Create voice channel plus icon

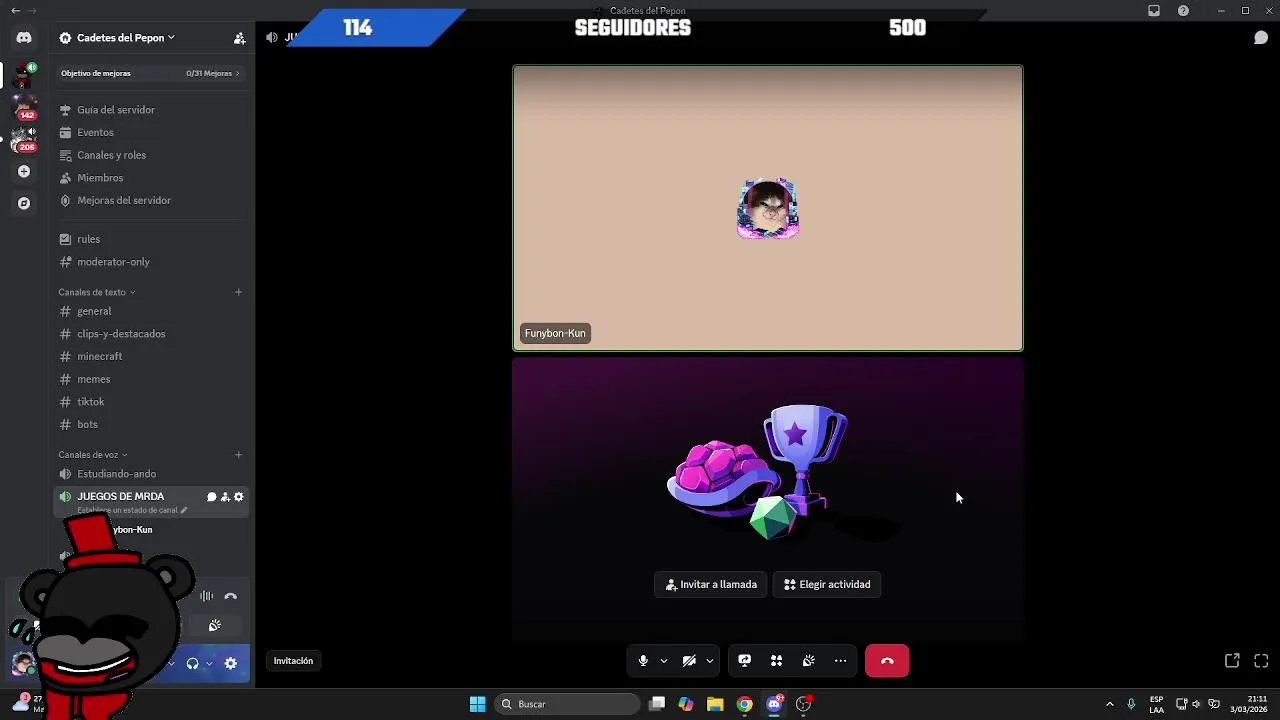(238, 455)
